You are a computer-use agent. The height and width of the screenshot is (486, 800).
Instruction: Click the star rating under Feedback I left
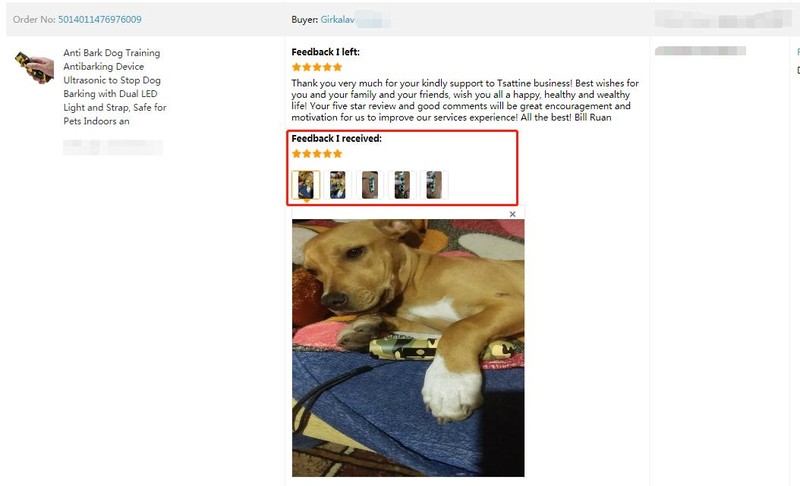pos(317,67)
